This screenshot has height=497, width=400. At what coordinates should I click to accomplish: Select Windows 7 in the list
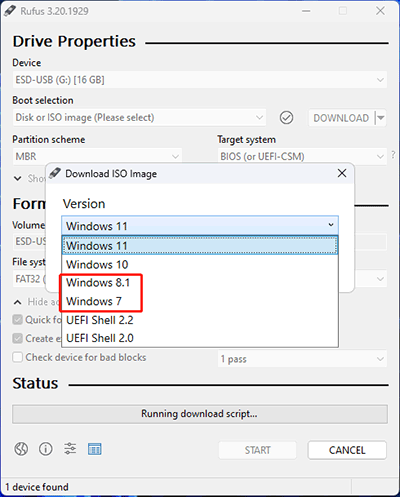click(200, 301)
